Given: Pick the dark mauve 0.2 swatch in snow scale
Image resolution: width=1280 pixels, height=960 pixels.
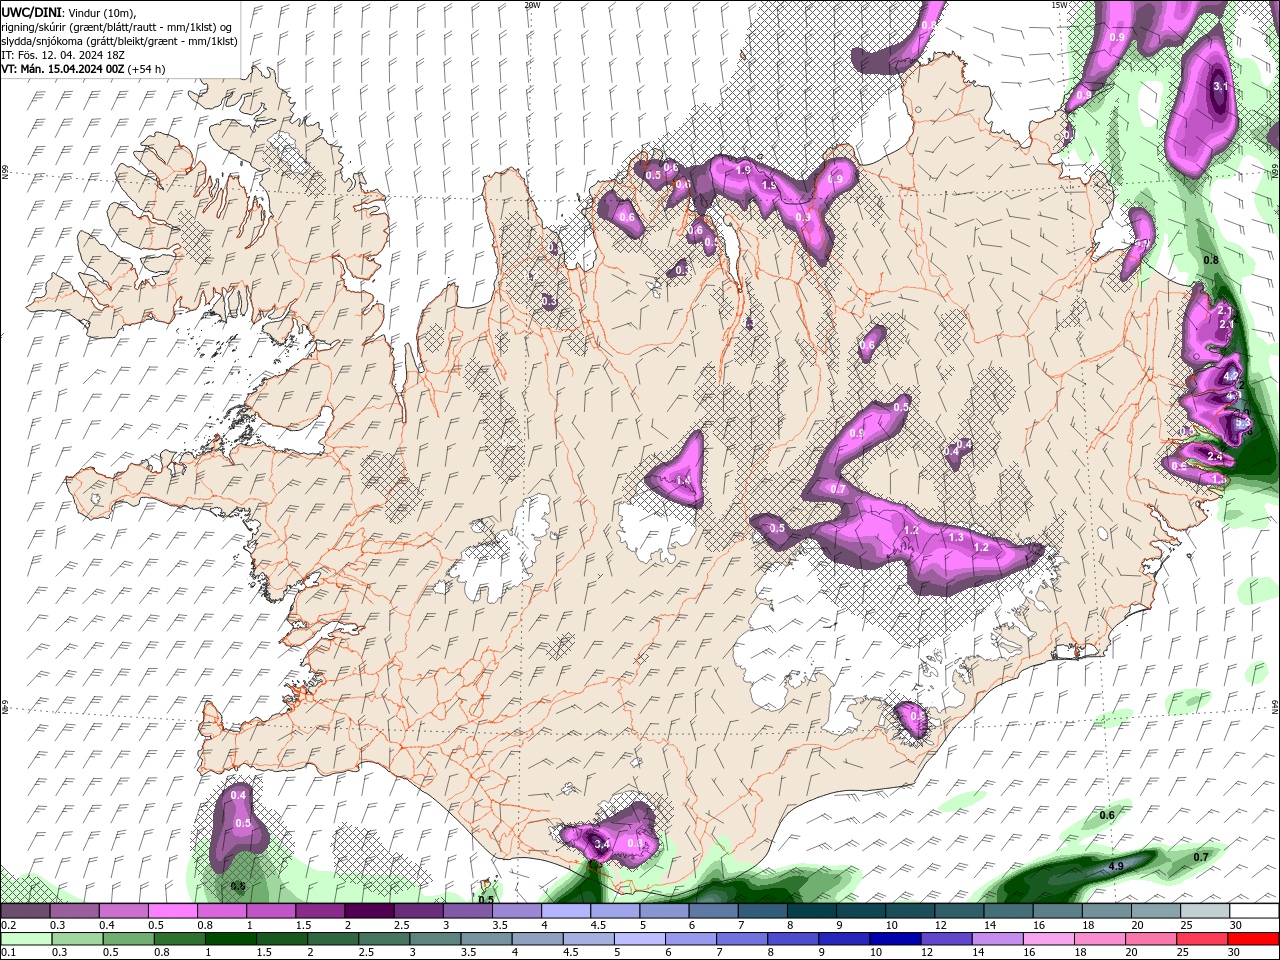Looking at the screenshot, I should [25, 911].
